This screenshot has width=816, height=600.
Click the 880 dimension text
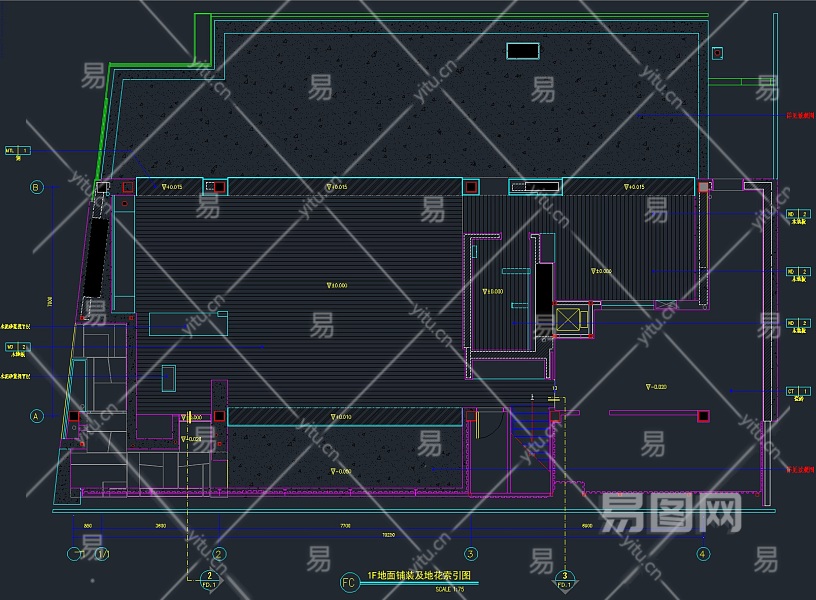pyautogui.click(x=88, y=526)
